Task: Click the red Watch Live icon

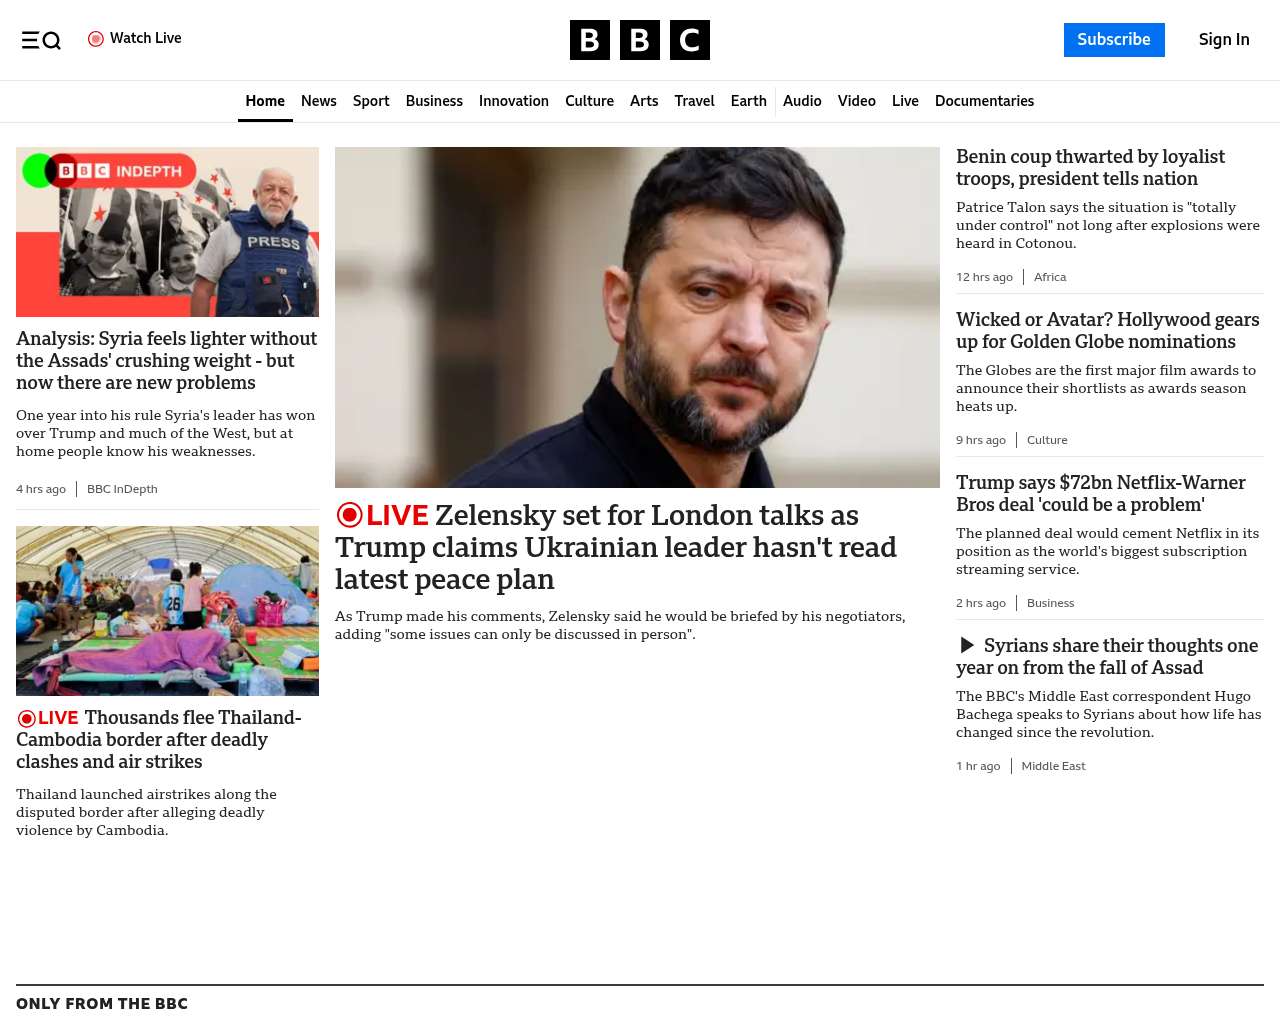Action: pos(96,39)
